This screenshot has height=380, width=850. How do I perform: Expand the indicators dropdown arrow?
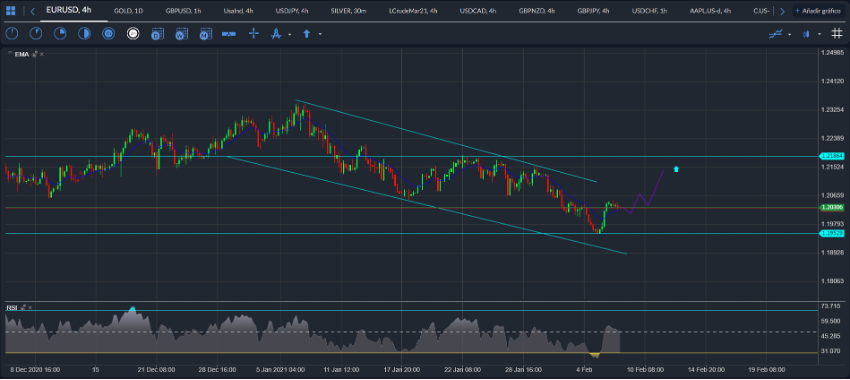[x=789, y=34]
